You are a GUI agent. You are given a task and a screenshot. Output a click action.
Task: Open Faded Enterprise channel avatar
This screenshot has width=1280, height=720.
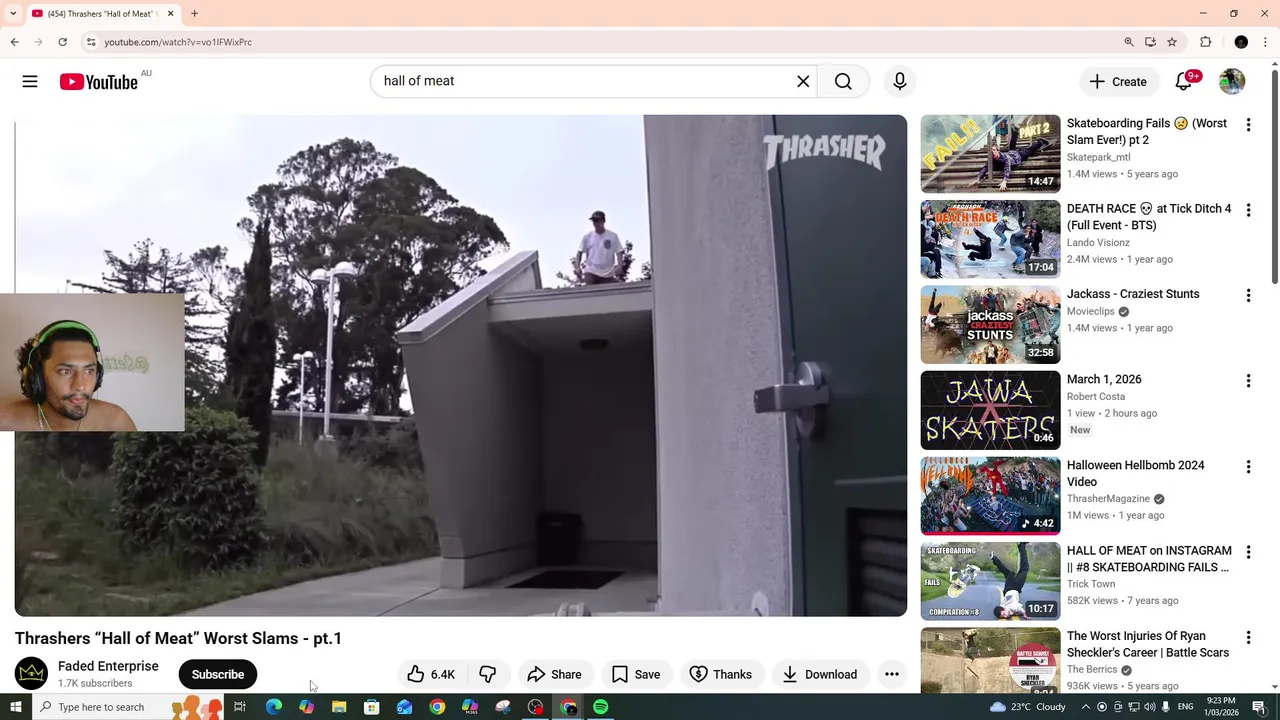pos(31,674)
